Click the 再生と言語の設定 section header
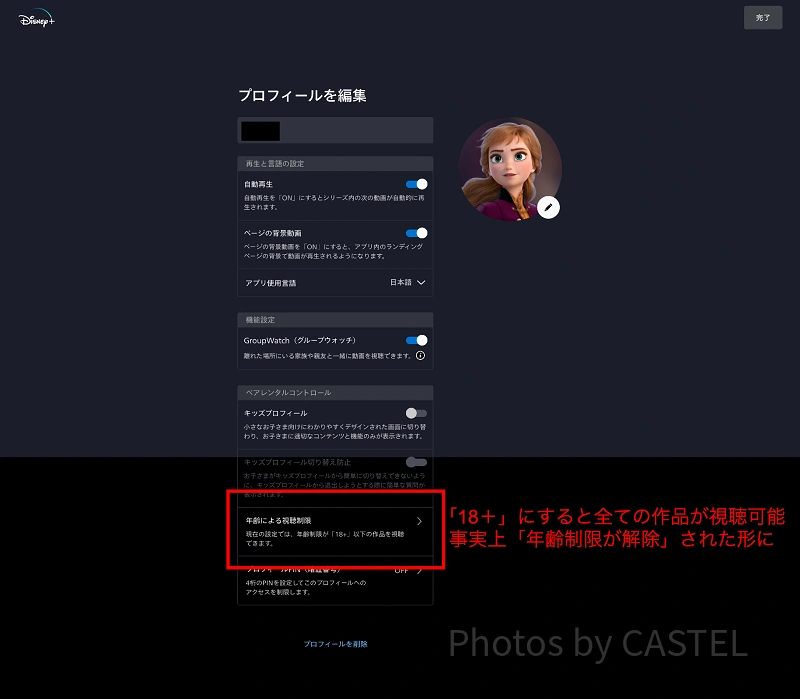This screenshot has height=699, width=800. pyautogui.click(x=275, y=163)
